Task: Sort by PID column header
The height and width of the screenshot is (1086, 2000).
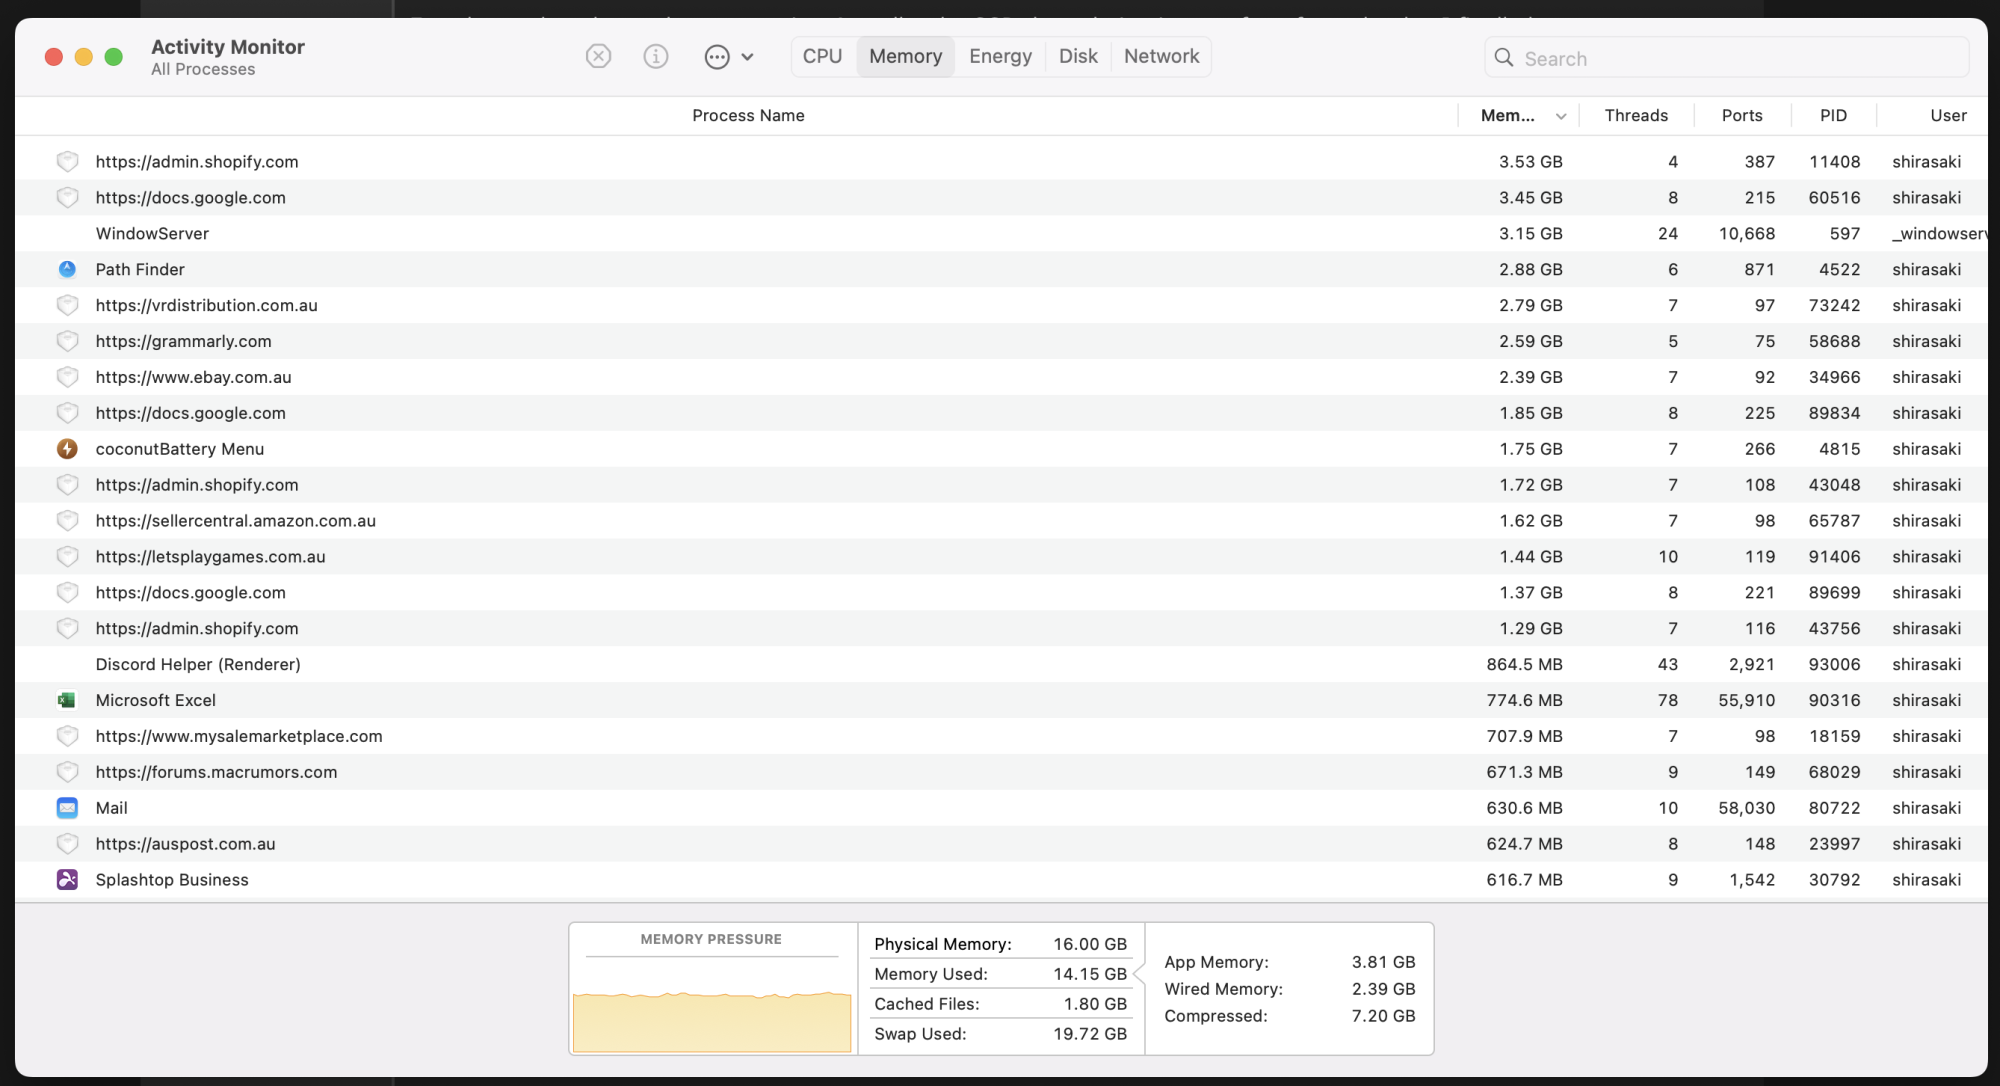Action: [x=1833, y=116]
